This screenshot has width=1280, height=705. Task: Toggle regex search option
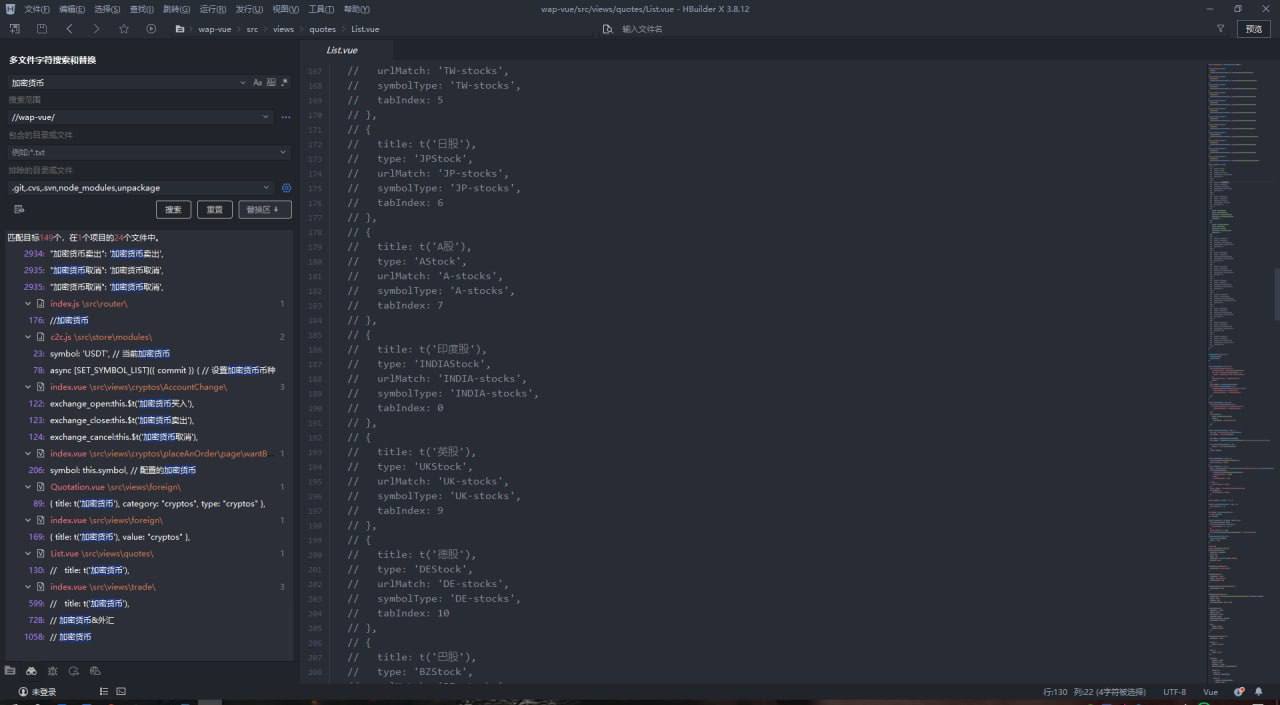(284, 82)
